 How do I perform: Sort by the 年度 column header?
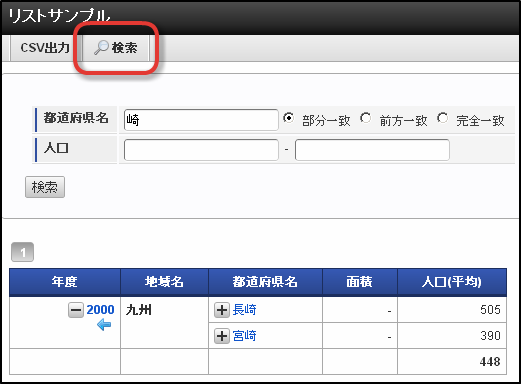coord(65,282)
